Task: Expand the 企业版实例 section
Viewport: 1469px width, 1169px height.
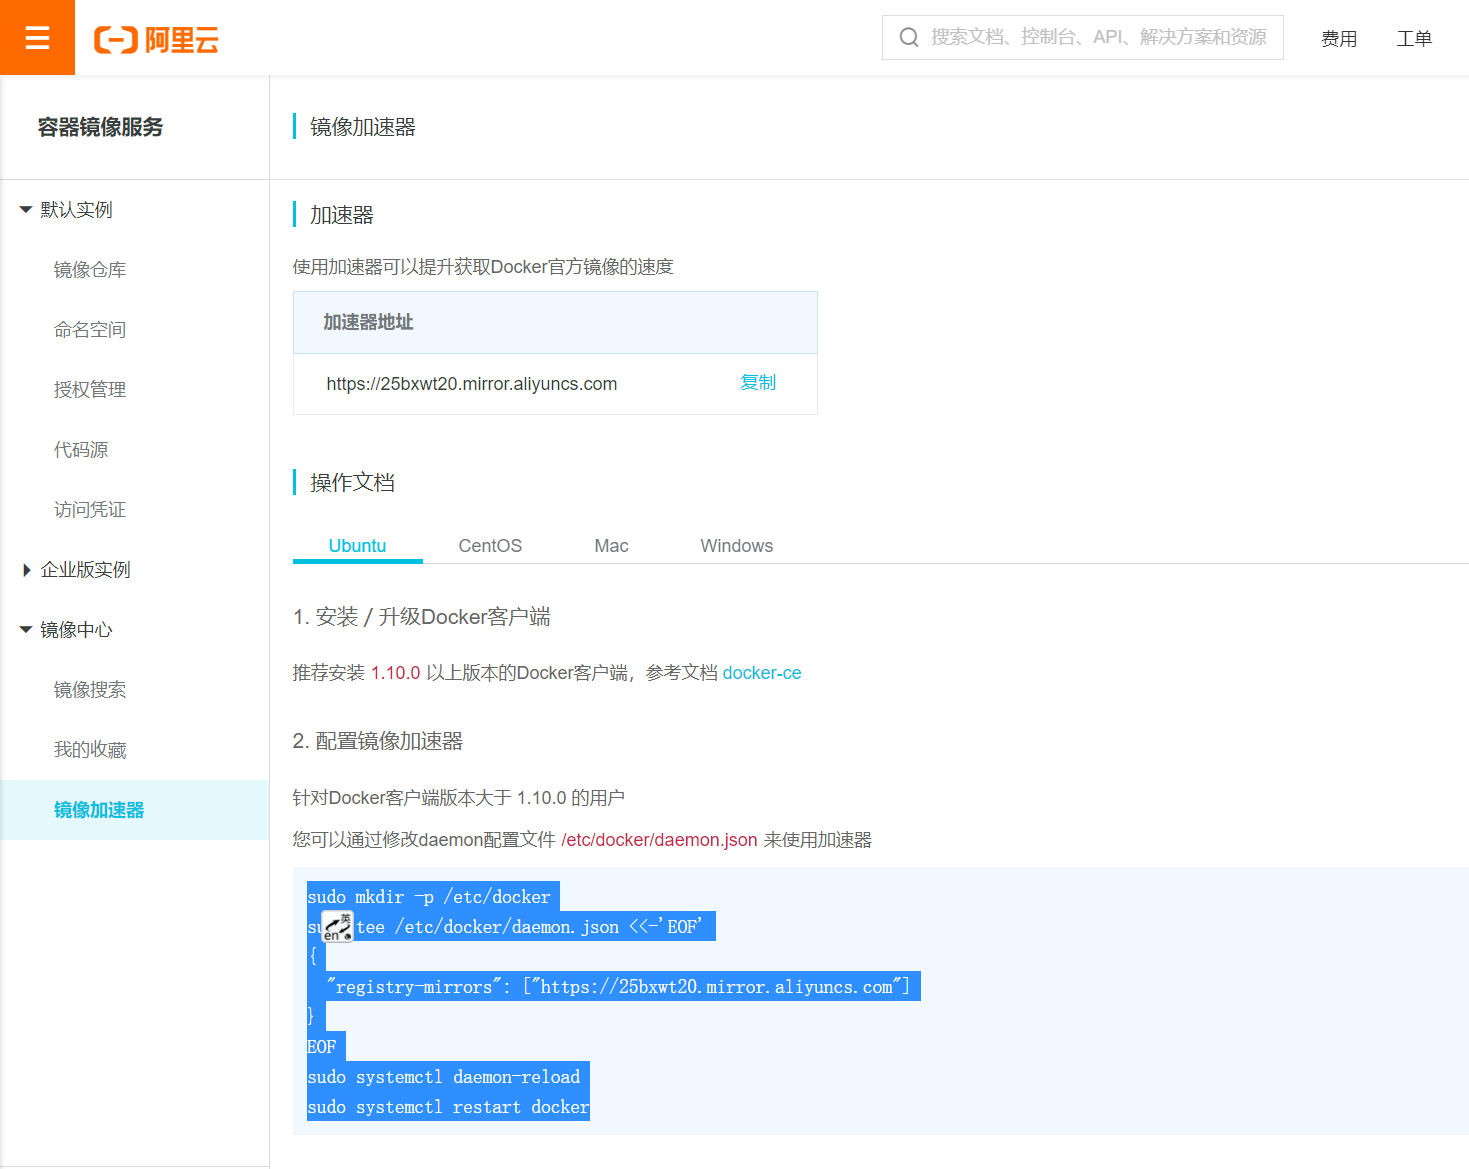Action: click(x=26, y=570)
